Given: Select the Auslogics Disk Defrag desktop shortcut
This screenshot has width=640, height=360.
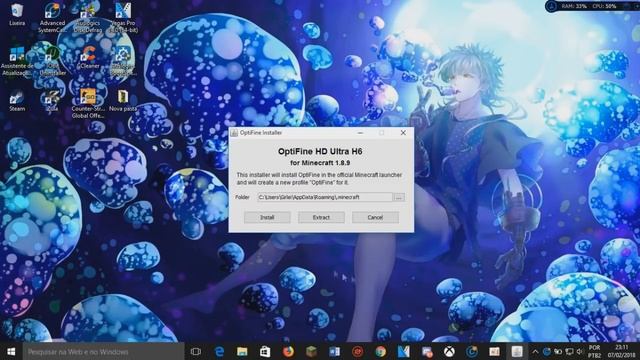Looking at the screenshot, I should coord(87,18).
